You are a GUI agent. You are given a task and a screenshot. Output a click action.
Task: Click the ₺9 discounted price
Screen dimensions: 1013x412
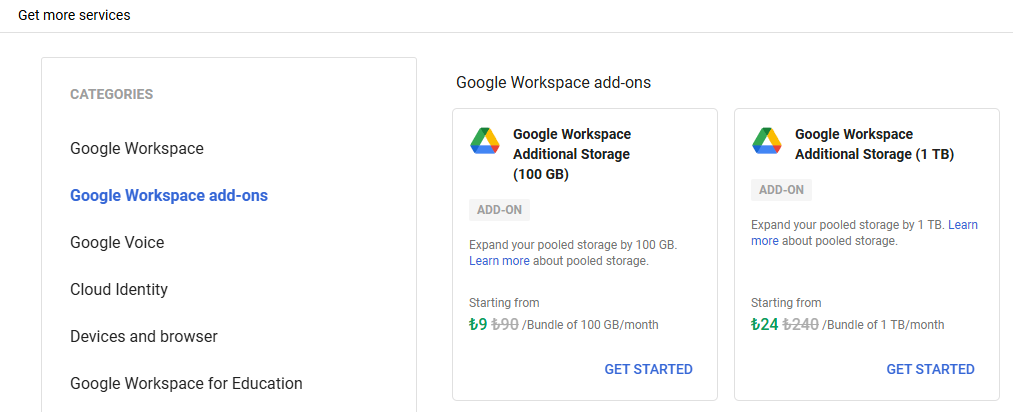tap(477, 324)
